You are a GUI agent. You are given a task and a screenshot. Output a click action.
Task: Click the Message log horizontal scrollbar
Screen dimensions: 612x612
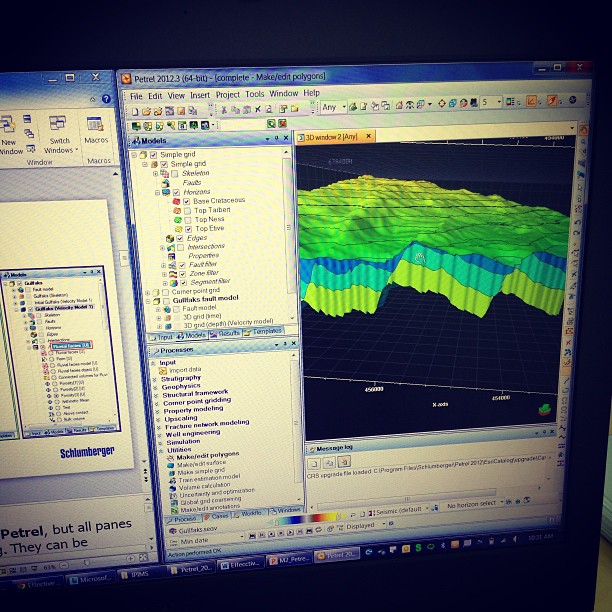pos(407,498)
